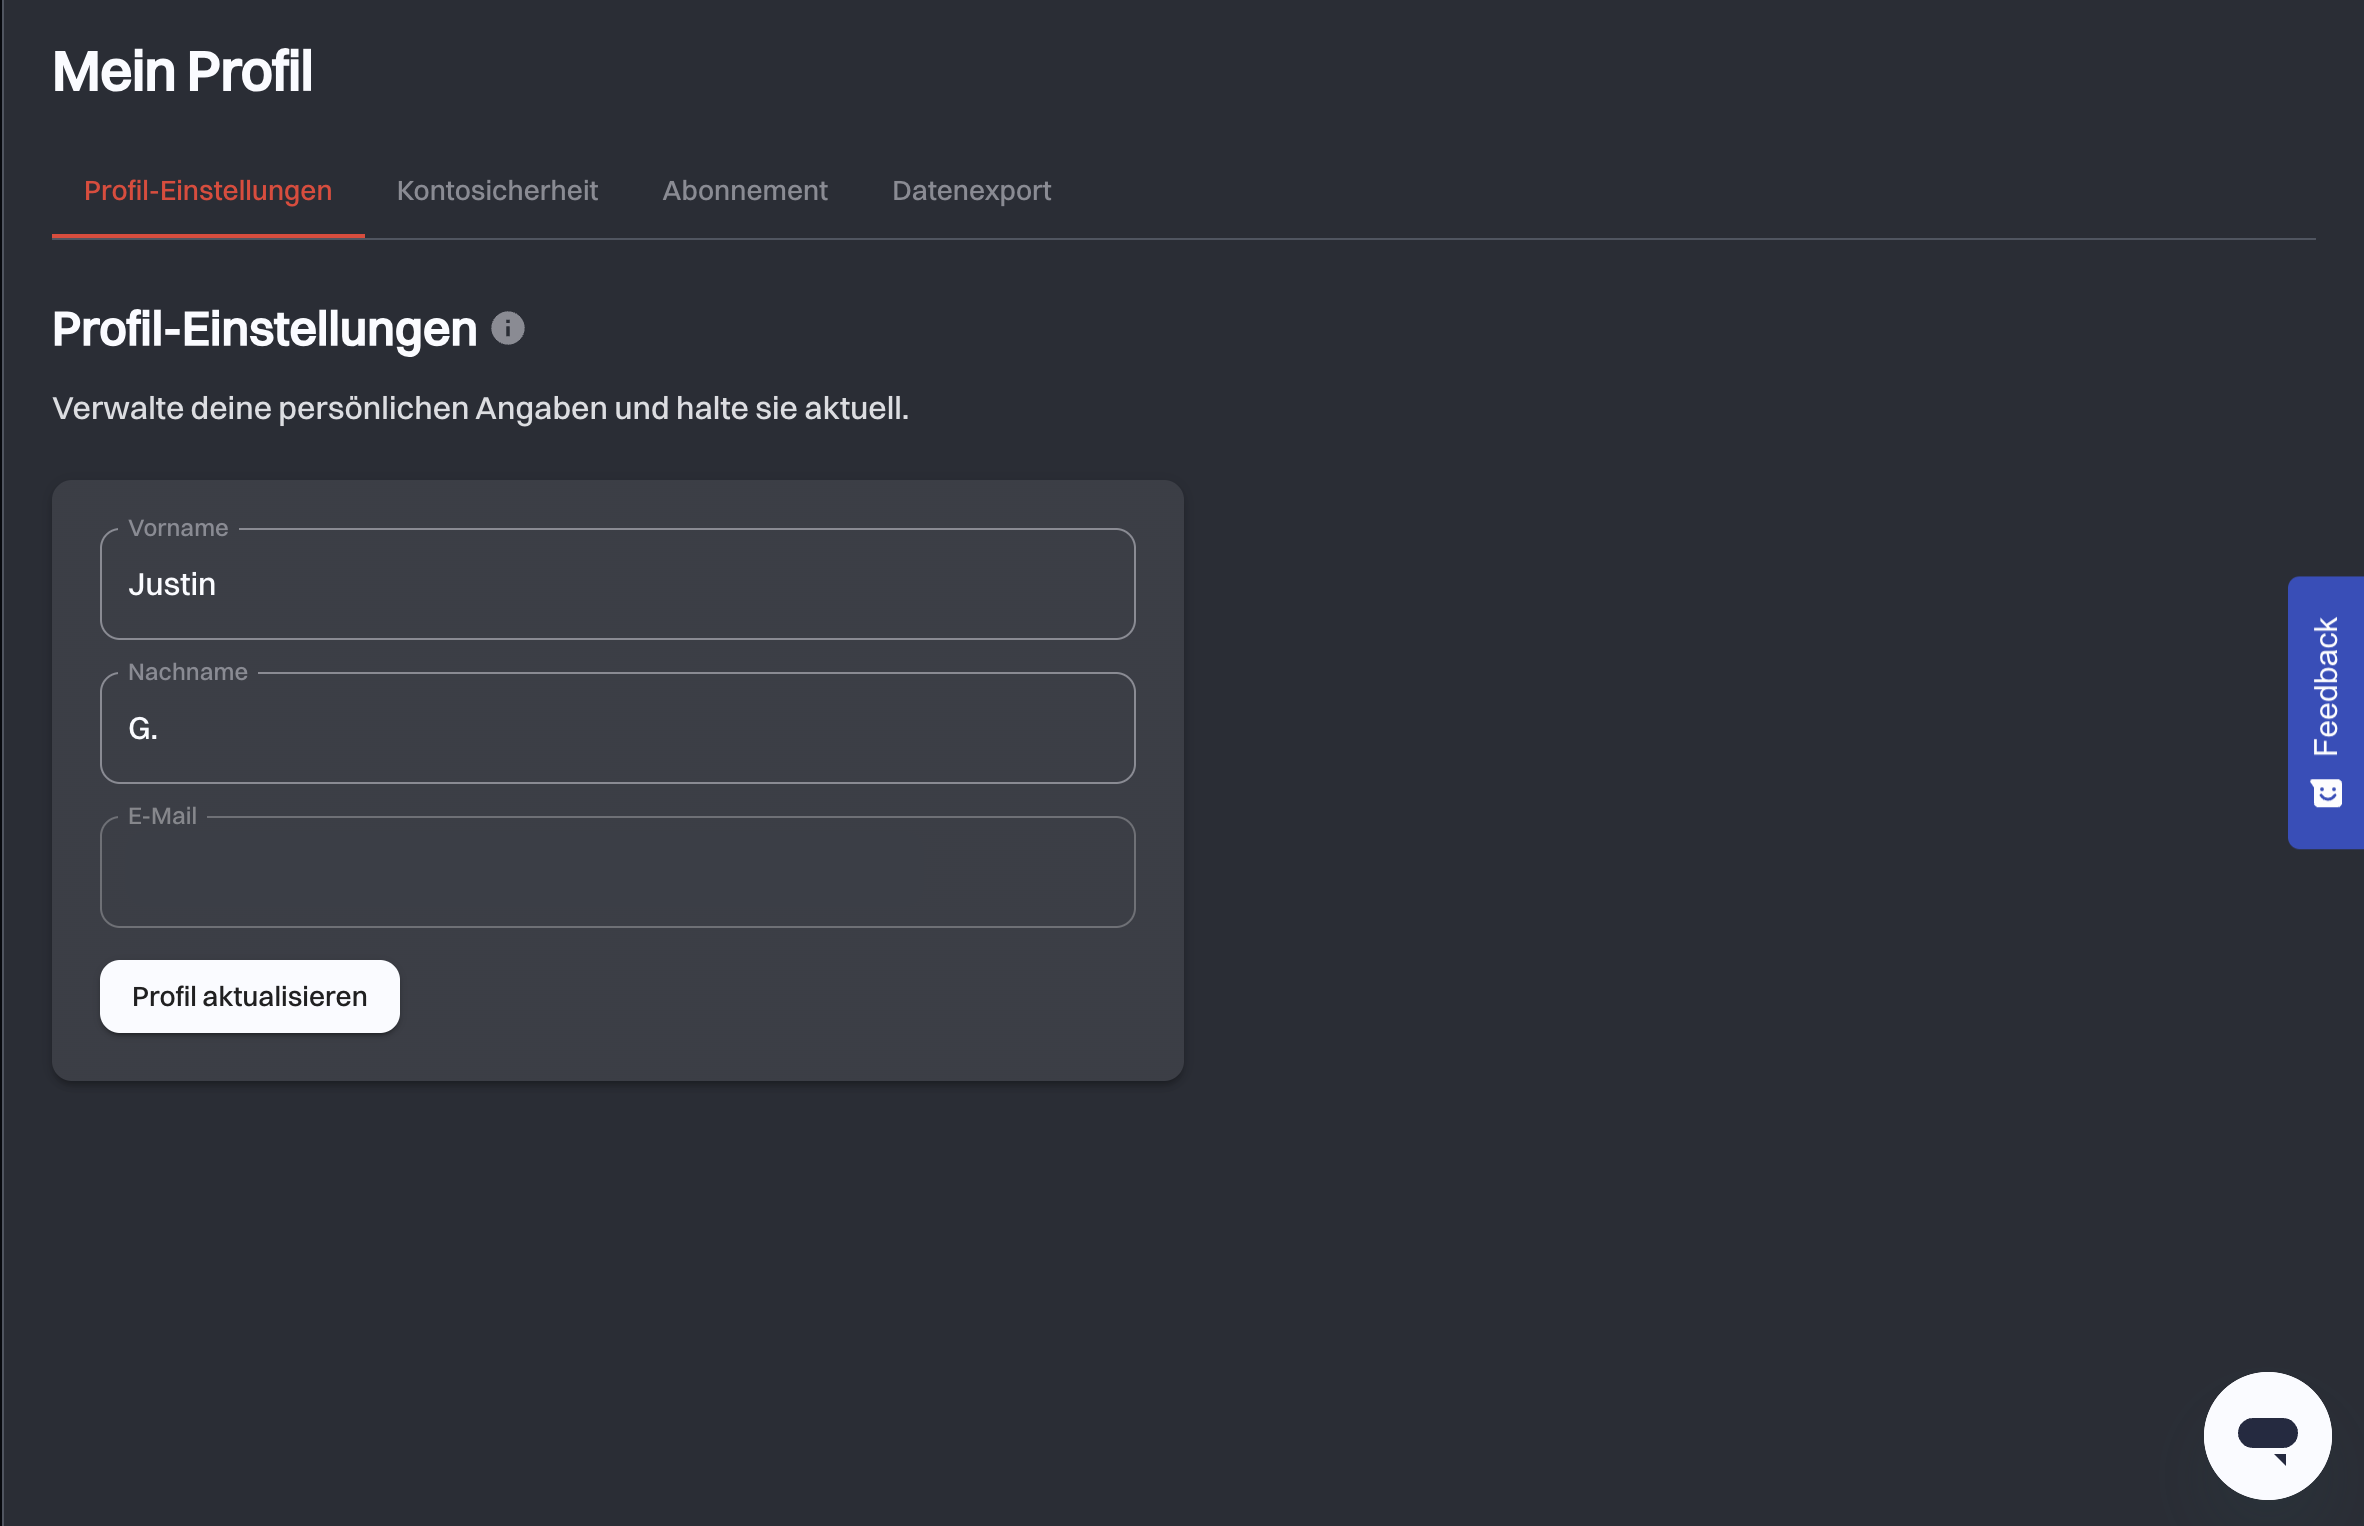The height and width of the screenshot is (1526, 2364).
Task: Focus the Nachname input field
Action: (x=618, y=728)
